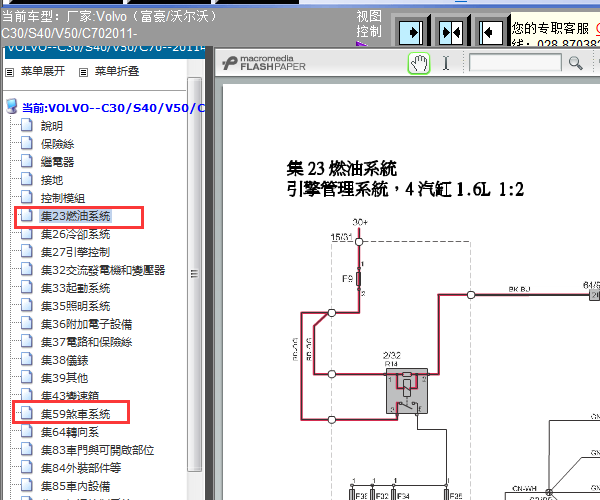Image resolution: width=600 pixels, height=500 pixels.
Task: Click the document icon beside 控制模組
Action: pyautogui.click(x=26, y=197)
